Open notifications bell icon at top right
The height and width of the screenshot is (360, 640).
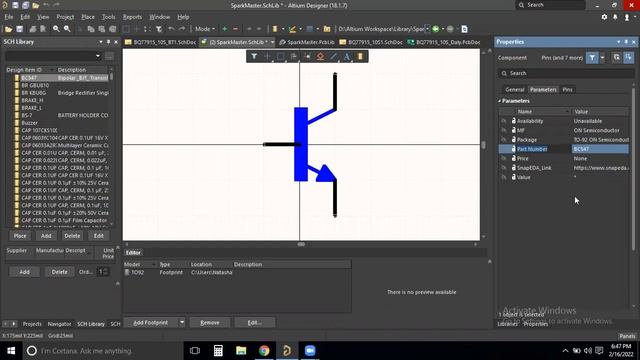coord(615,17)
